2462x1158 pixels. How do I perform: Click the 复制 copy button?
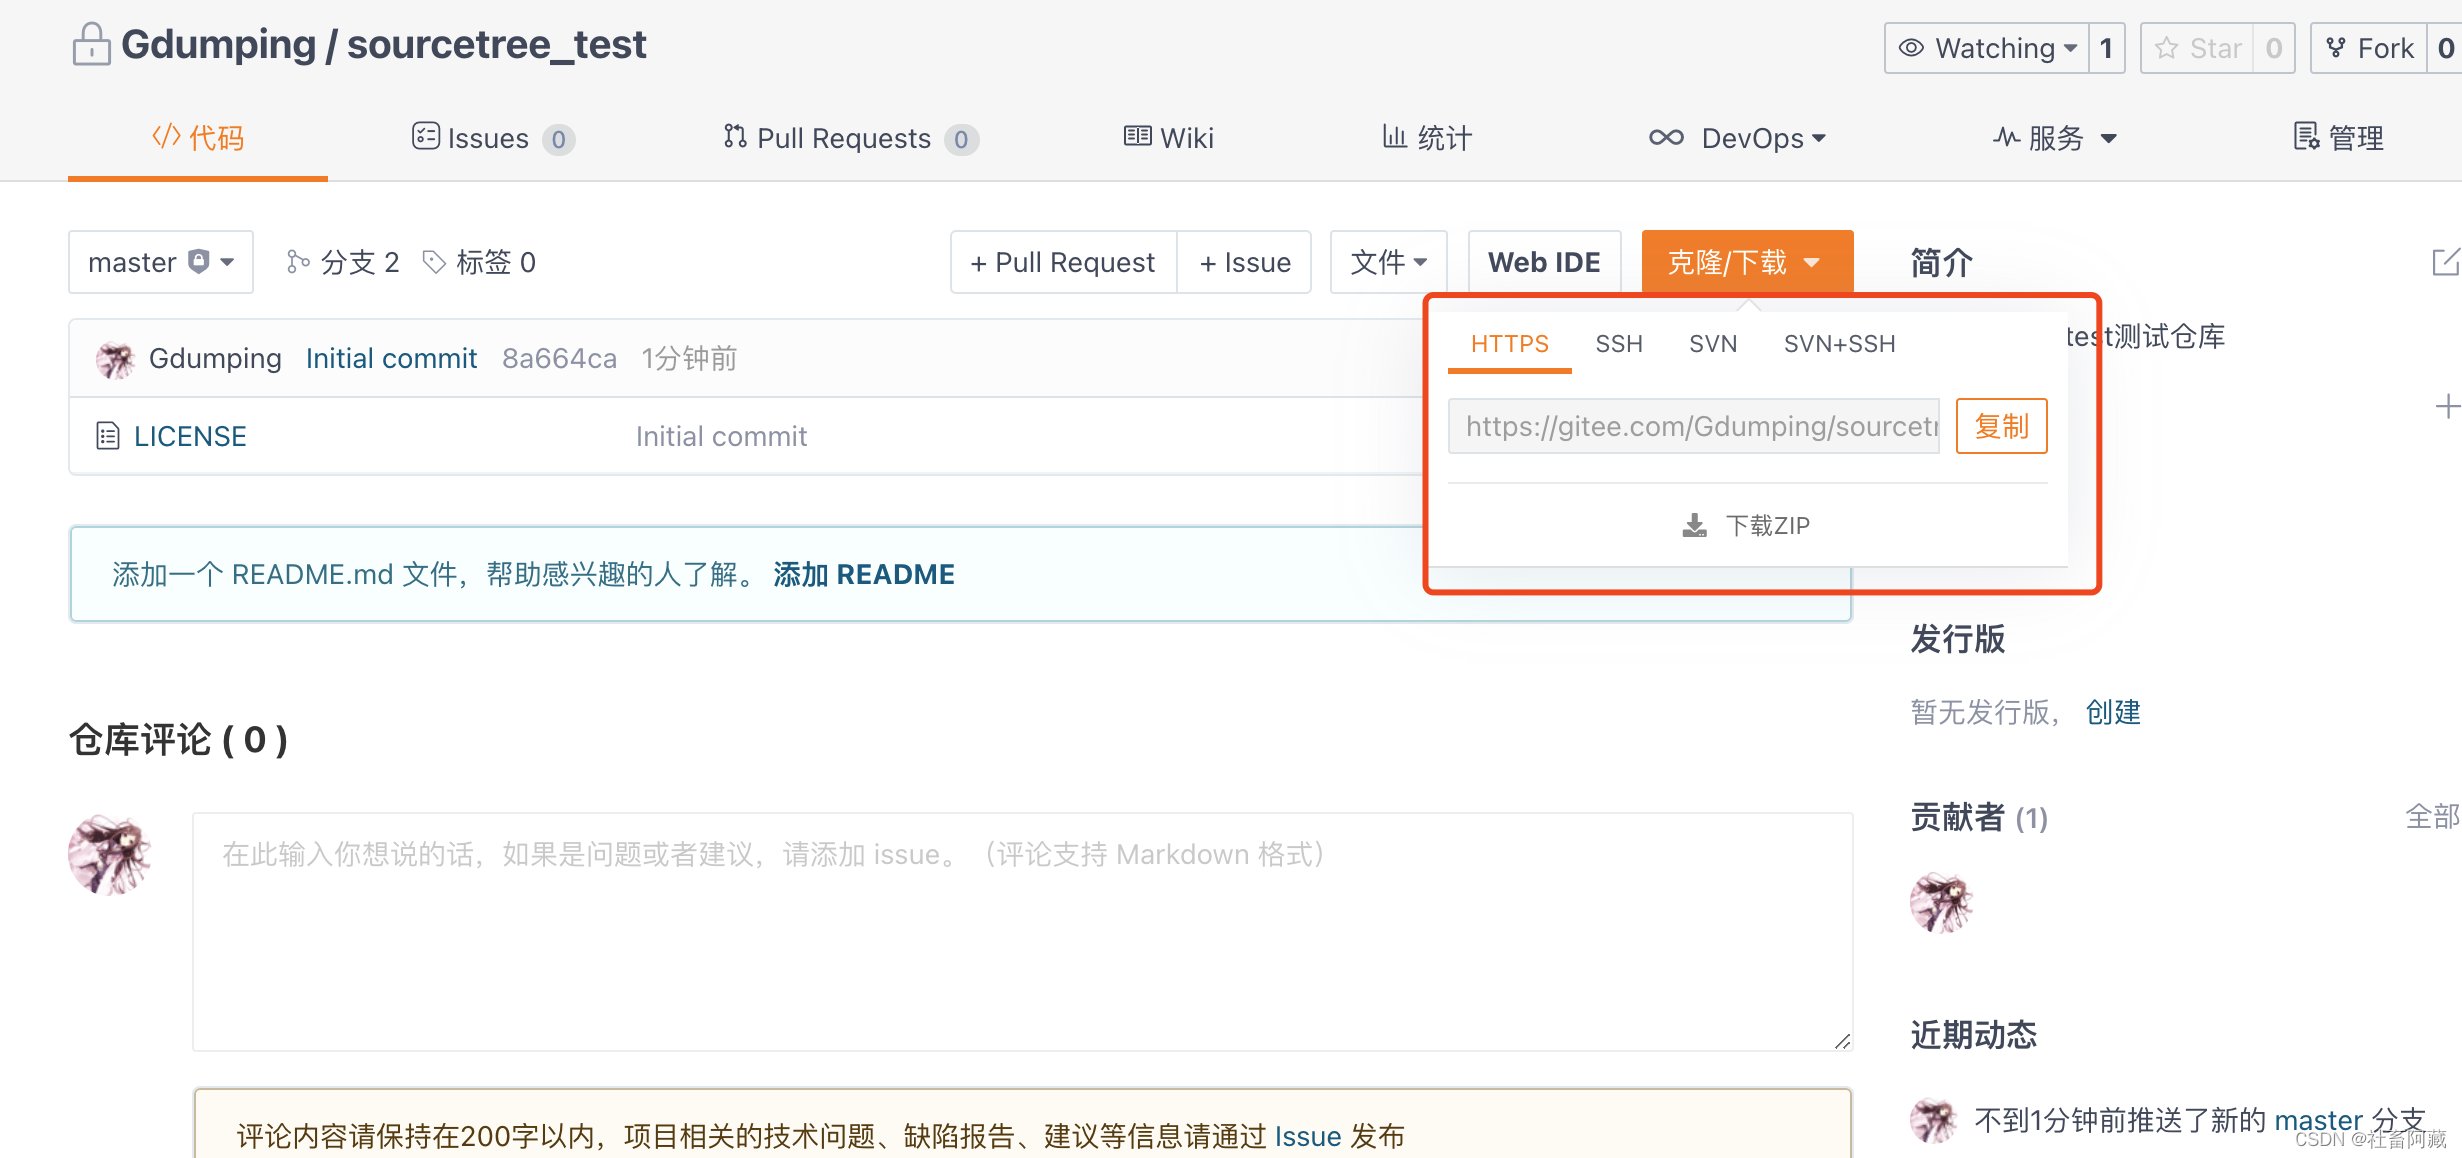[x=2001, y=426]
